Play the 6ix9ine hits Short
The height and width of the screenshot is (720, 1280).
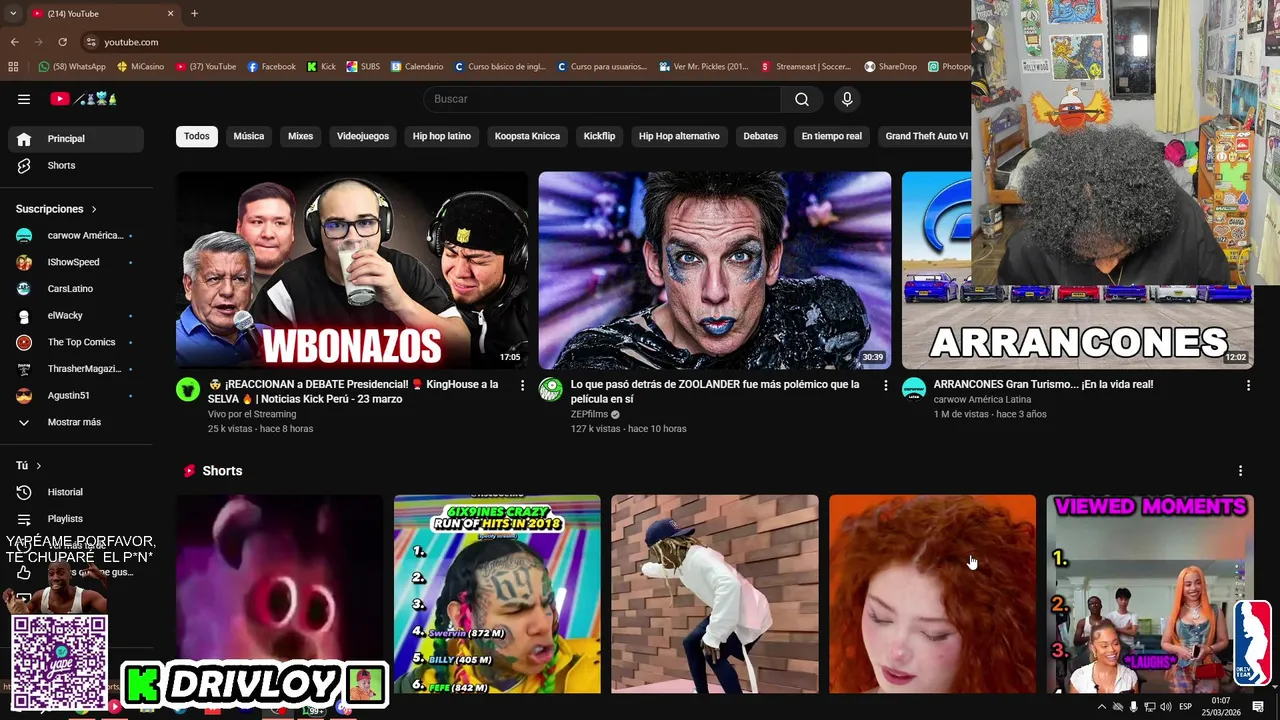point(497,594)
